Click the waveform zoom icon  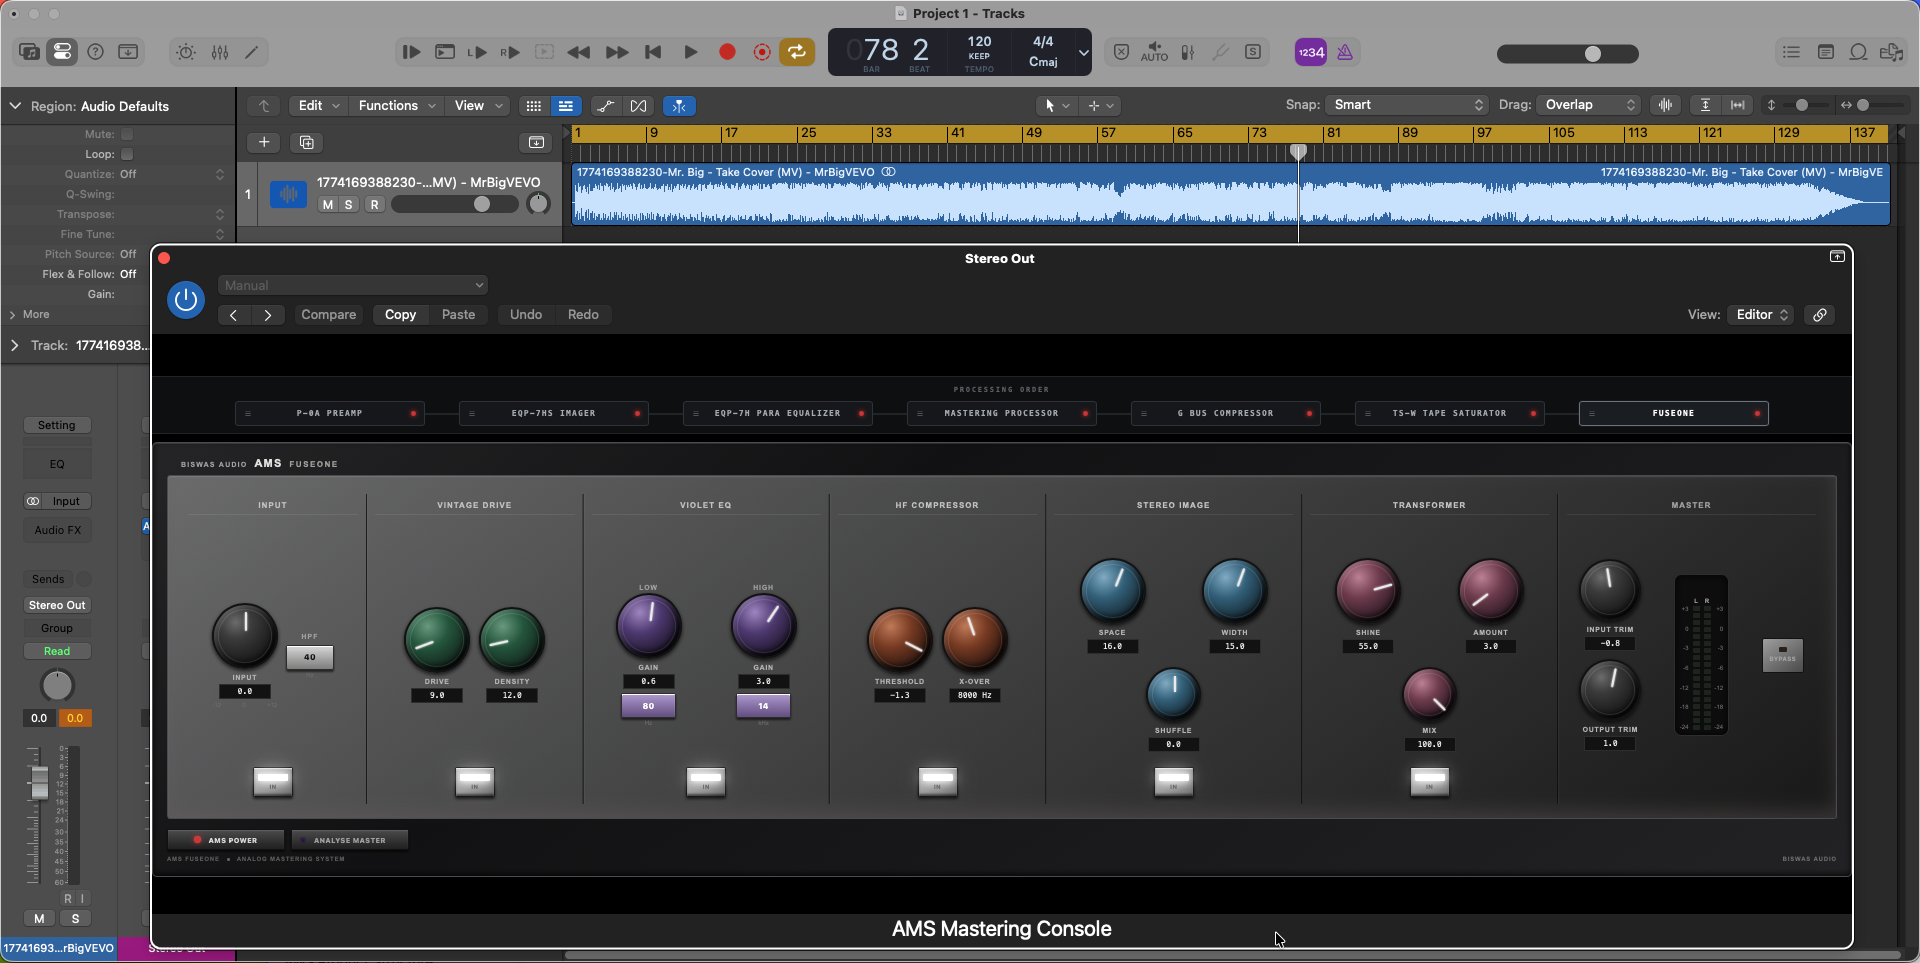1665,105
